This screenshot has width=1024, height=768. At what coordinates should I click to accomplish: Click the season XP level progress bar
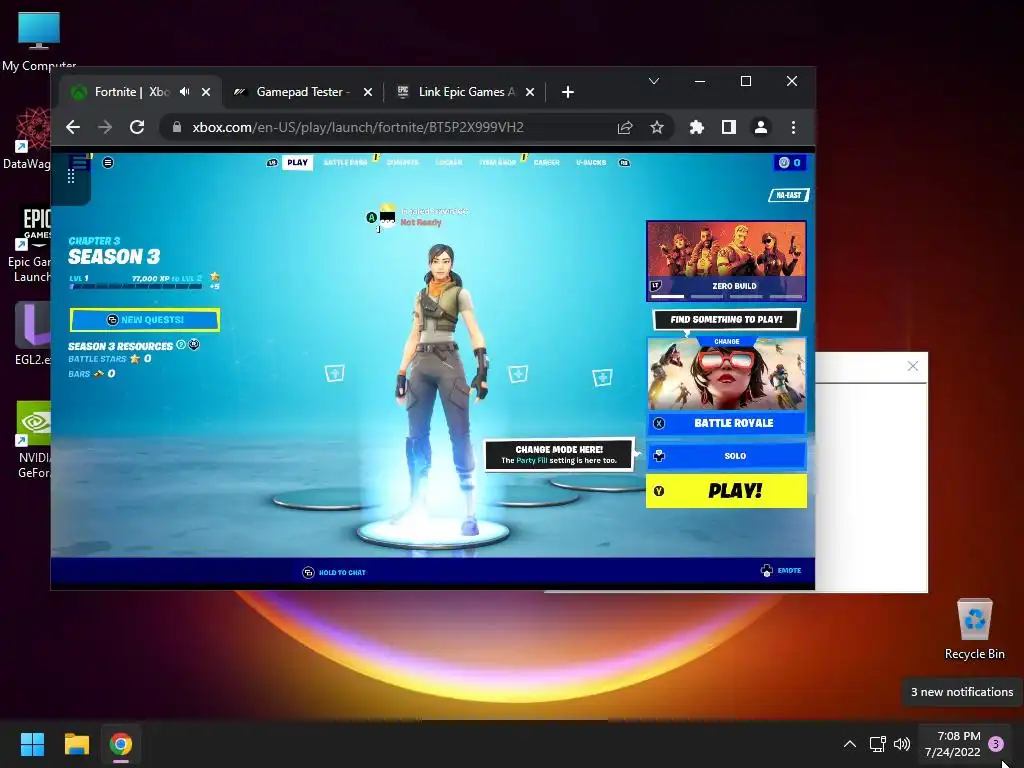pyautogui.click(x=136, y=286)
